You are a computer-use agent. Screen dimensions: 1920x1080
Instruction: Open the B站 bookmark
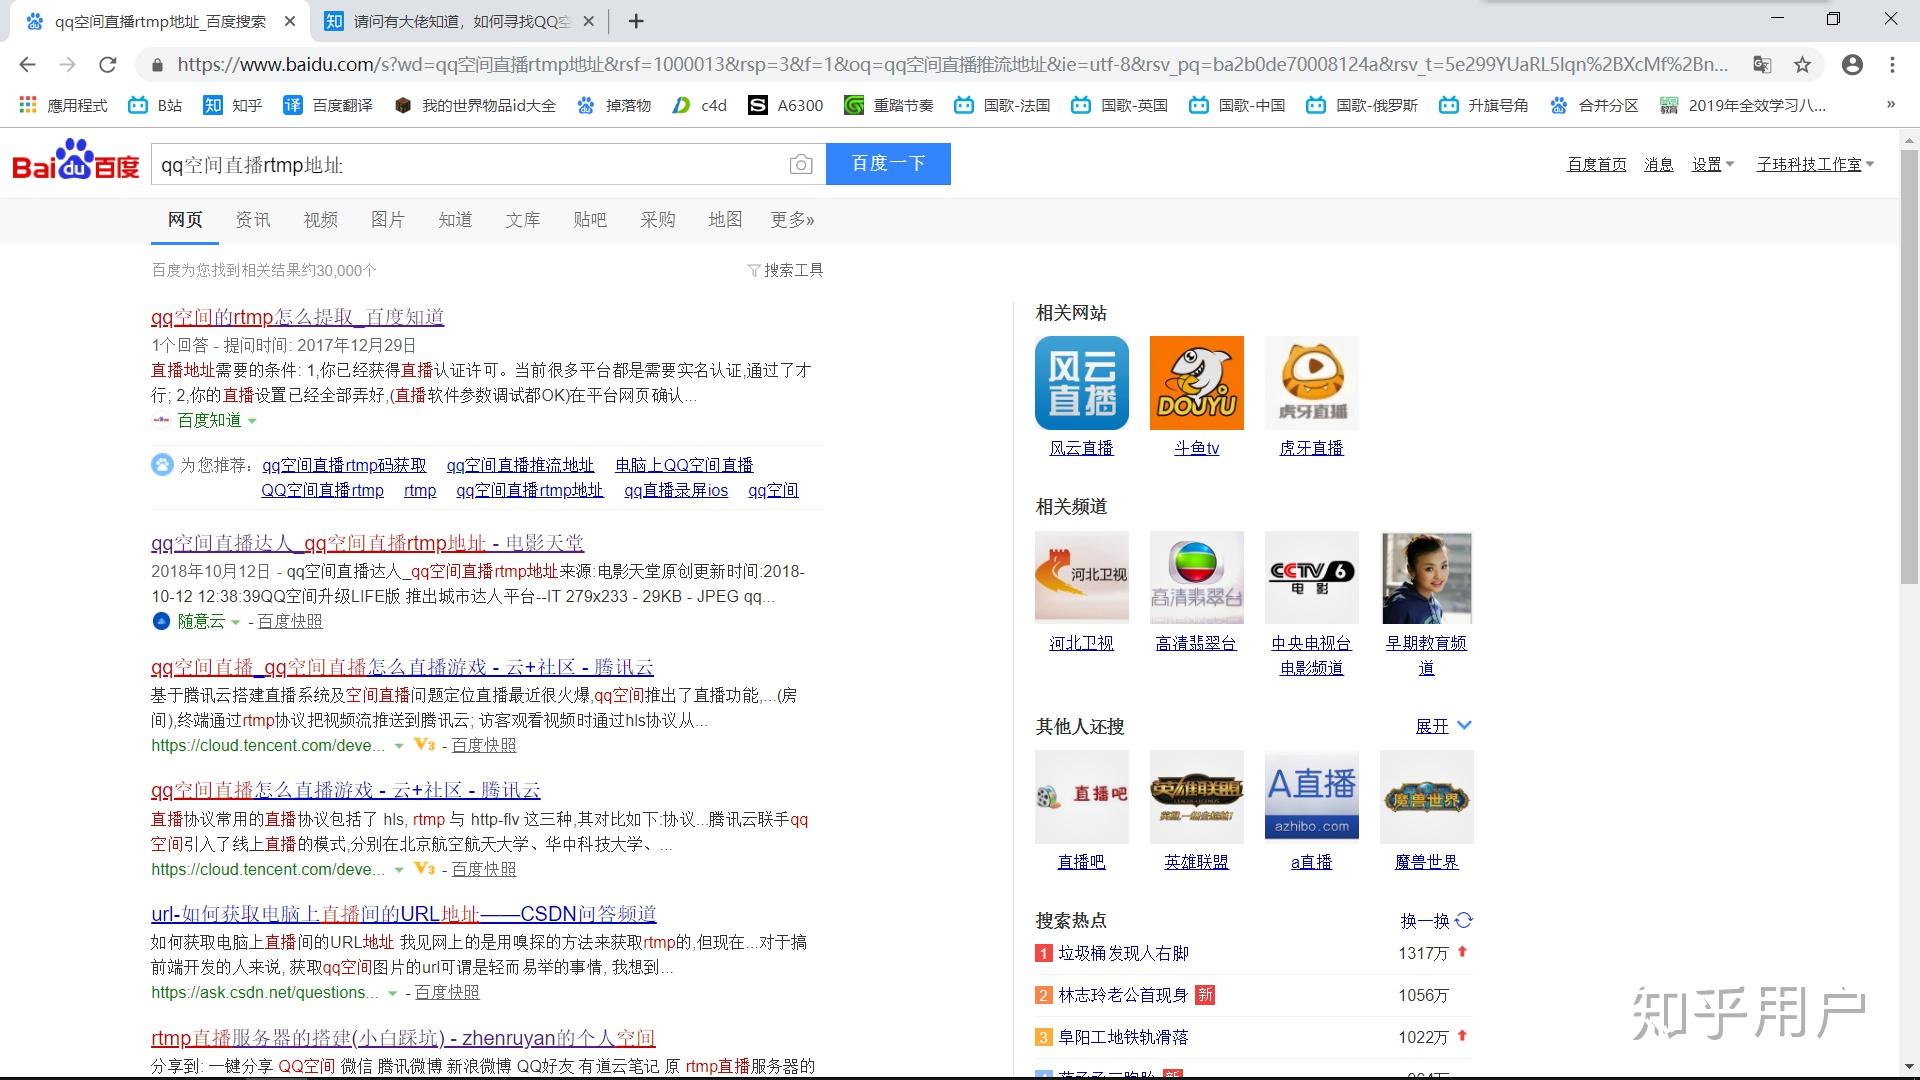pyautogui.click(x=155, y=105)
